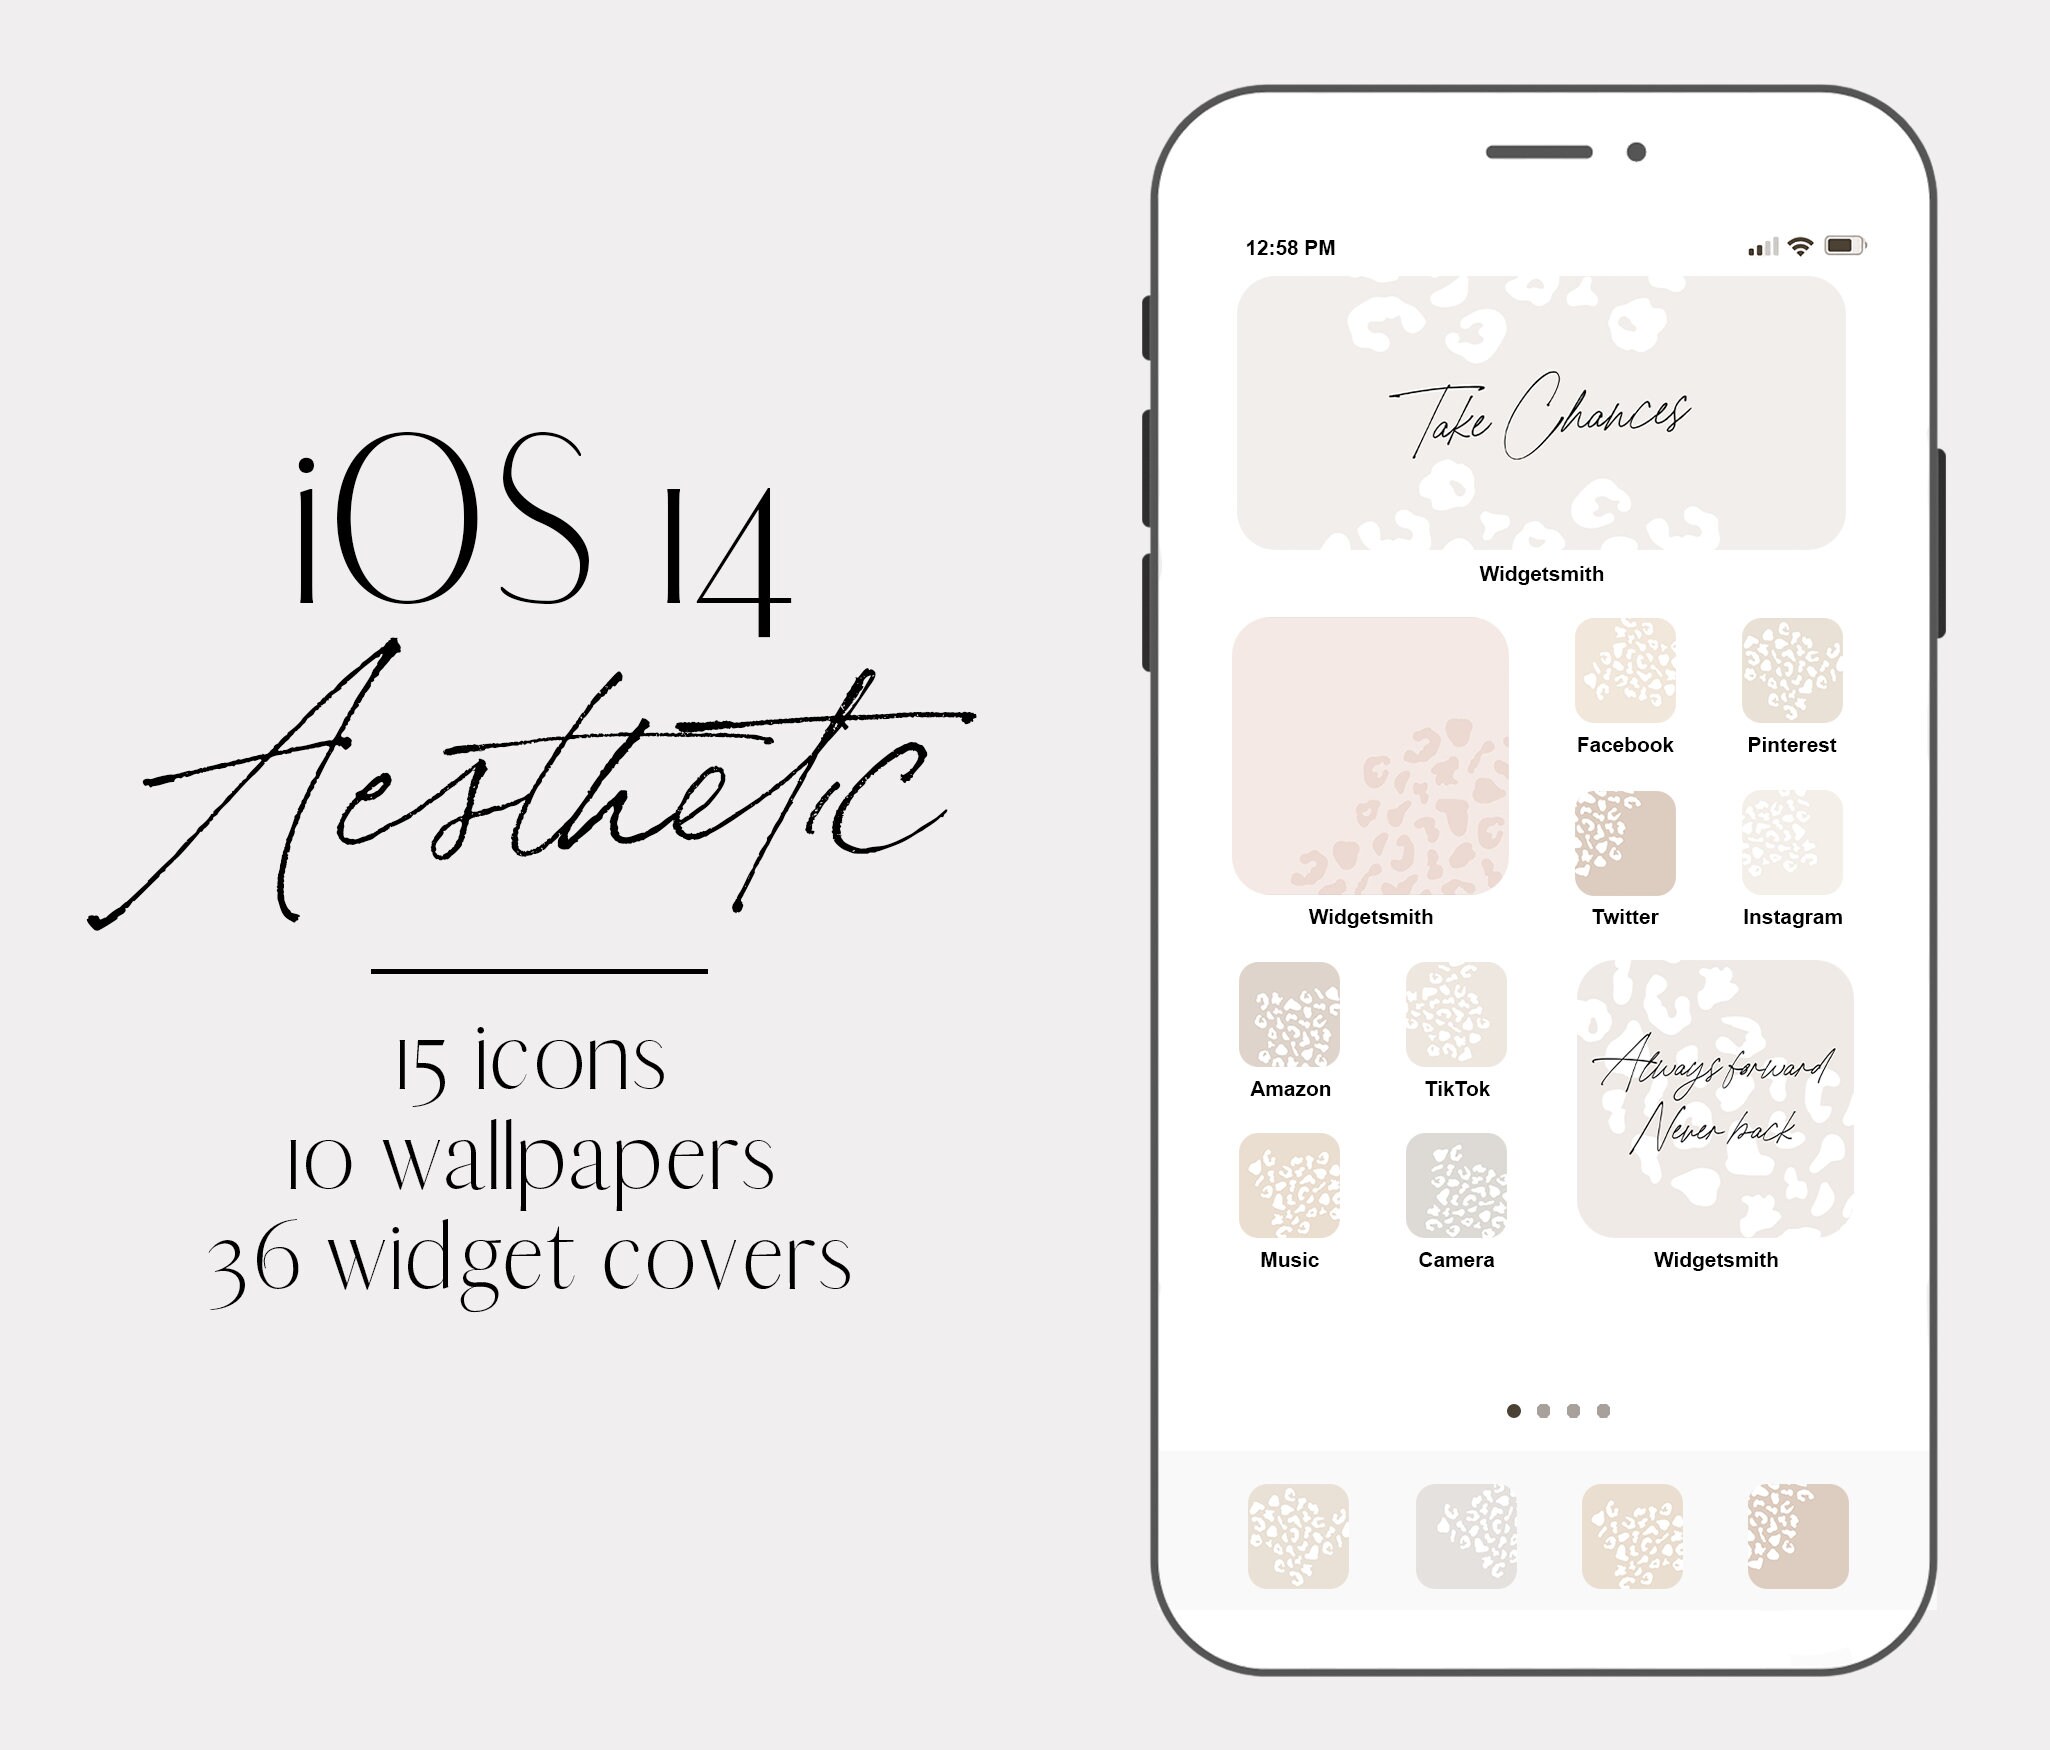Tap the large Widgetsmith widget

tap(1536, 411)
